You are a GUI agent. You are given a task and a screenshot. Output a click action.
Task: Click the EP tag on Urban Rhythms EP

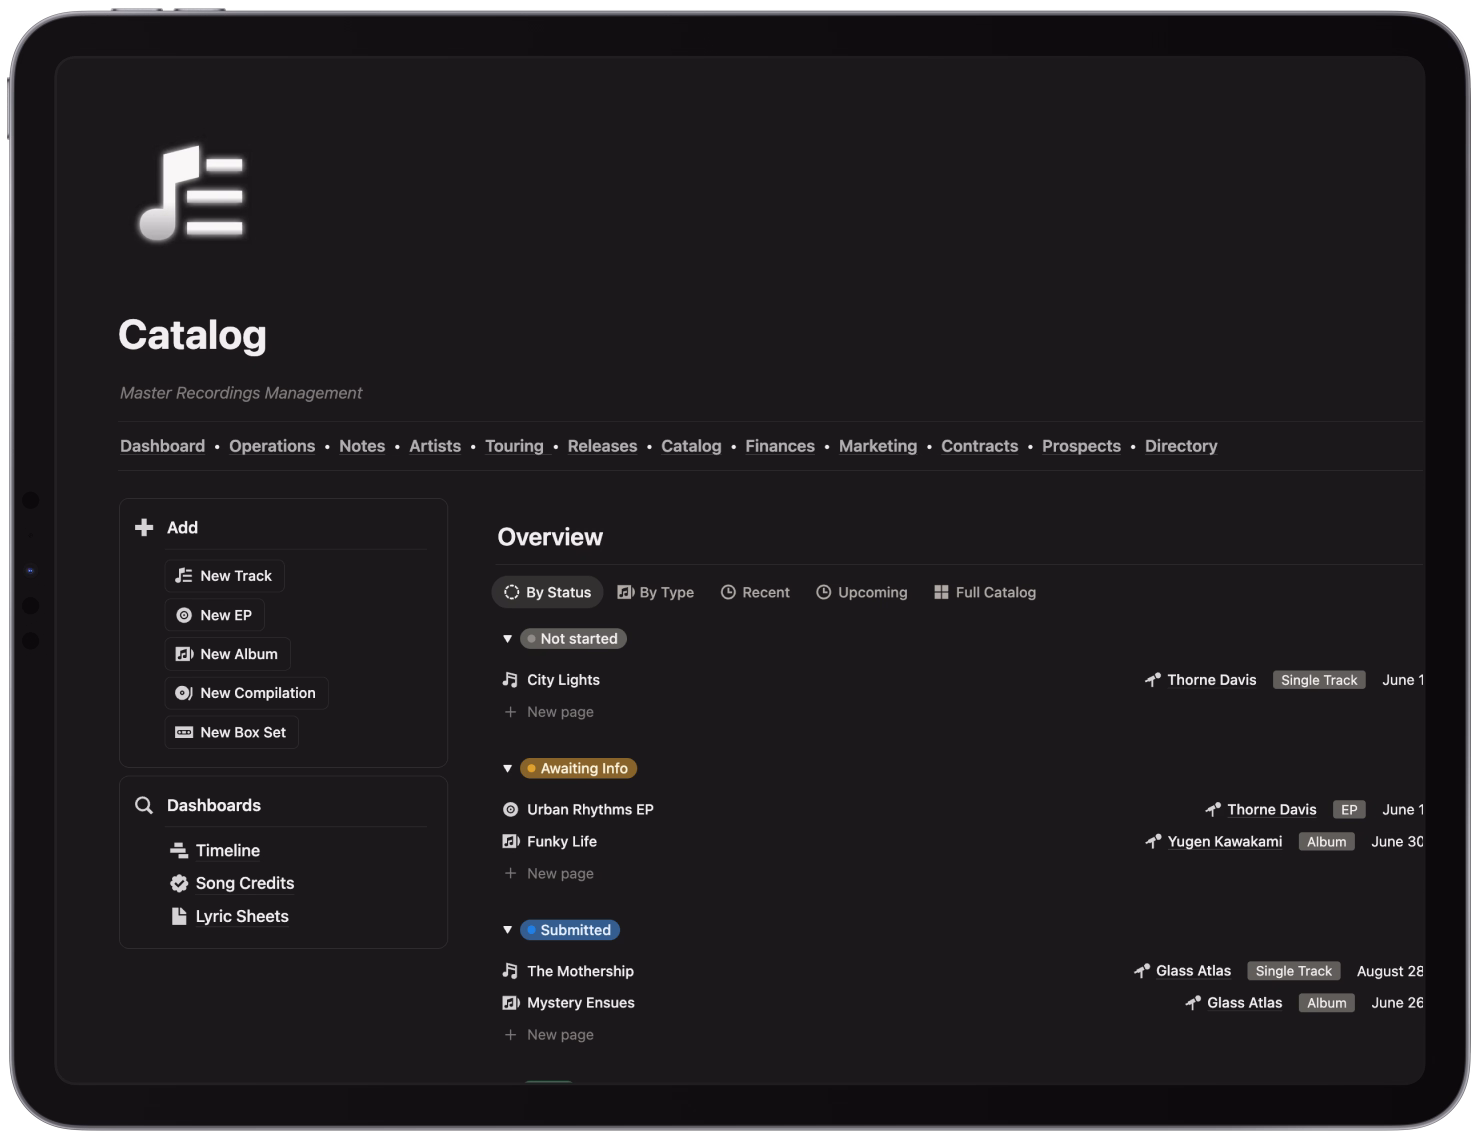tap(1349, 810)
